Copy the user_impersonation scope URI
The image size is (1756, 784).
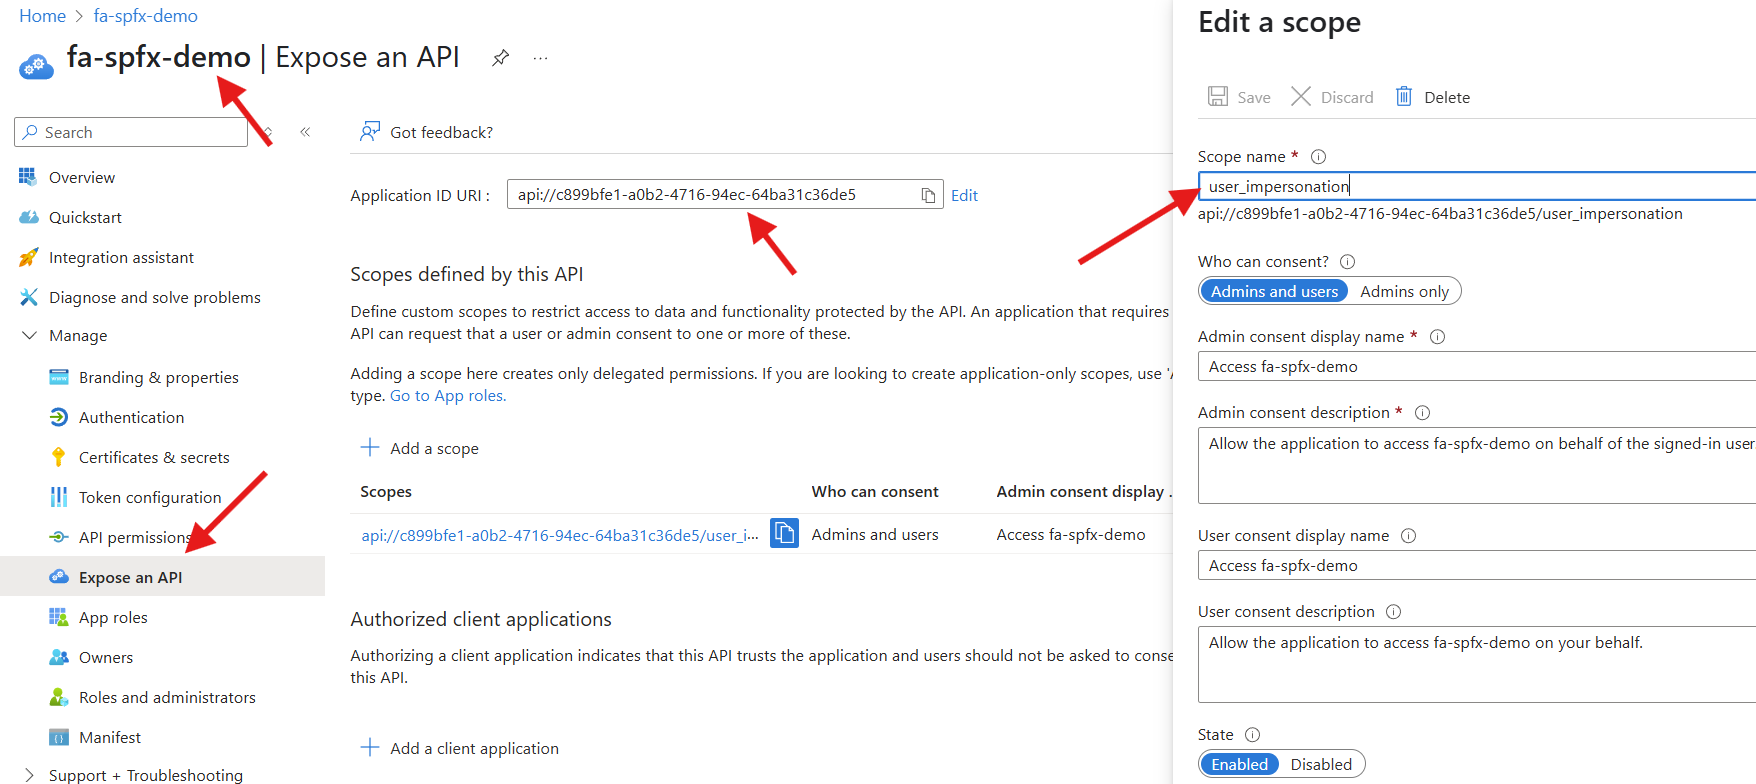tap(784, 533)
